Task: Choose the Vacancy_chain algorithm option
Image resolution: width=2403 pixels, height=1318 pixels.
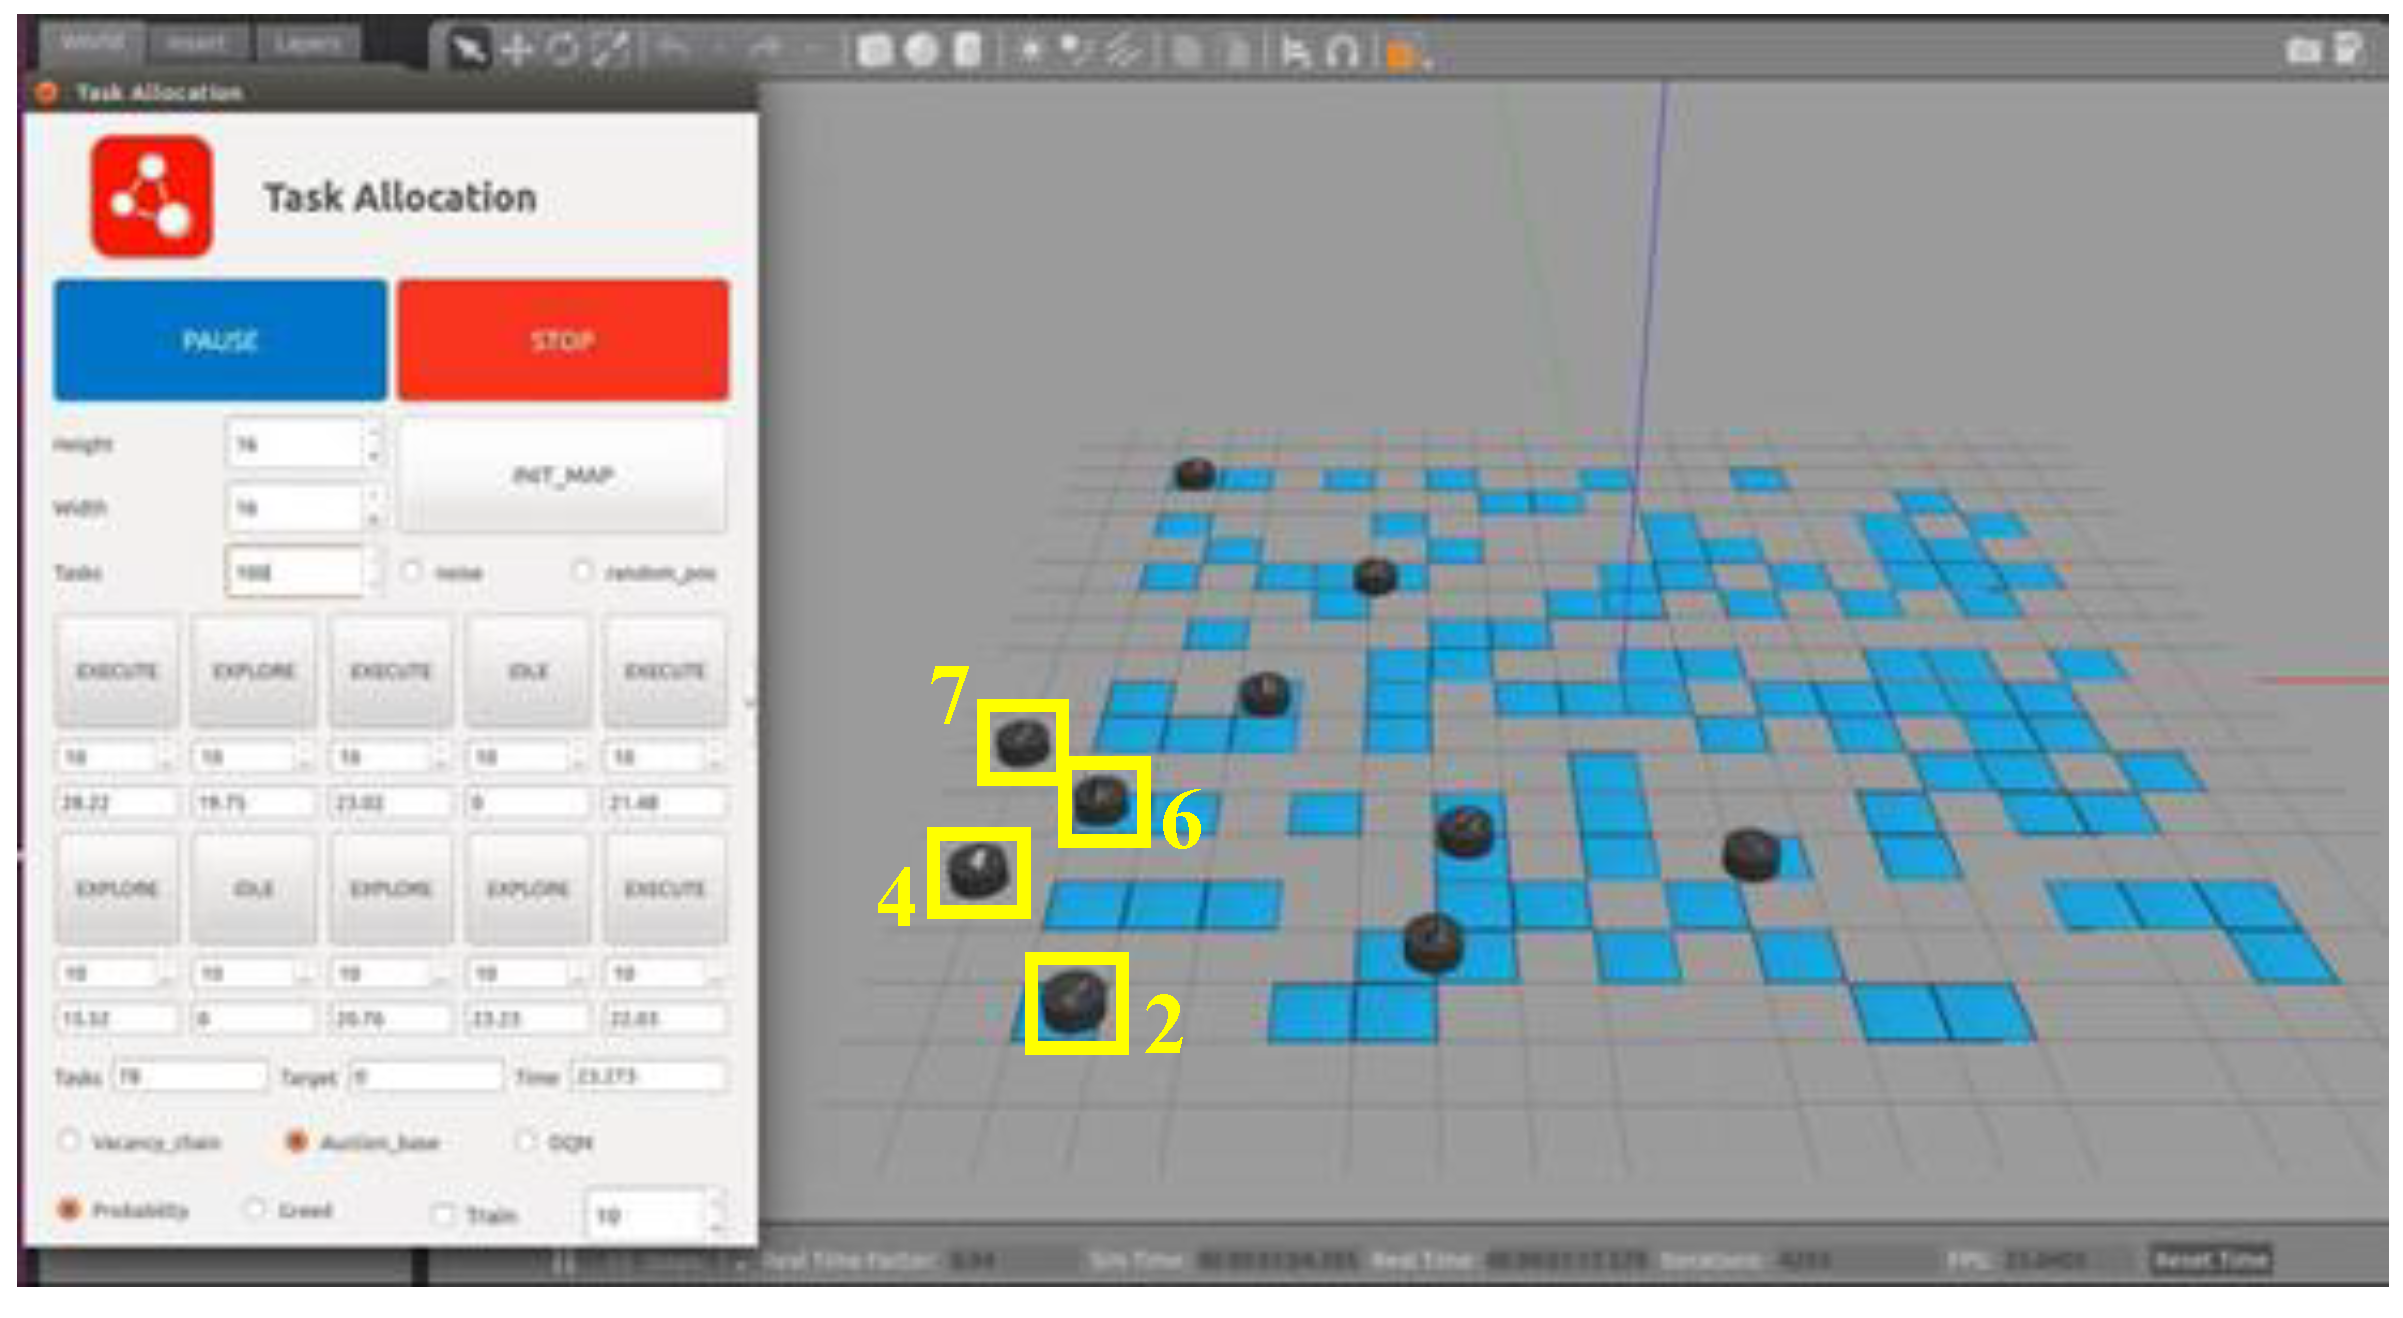Action: tap(70, 1141)
